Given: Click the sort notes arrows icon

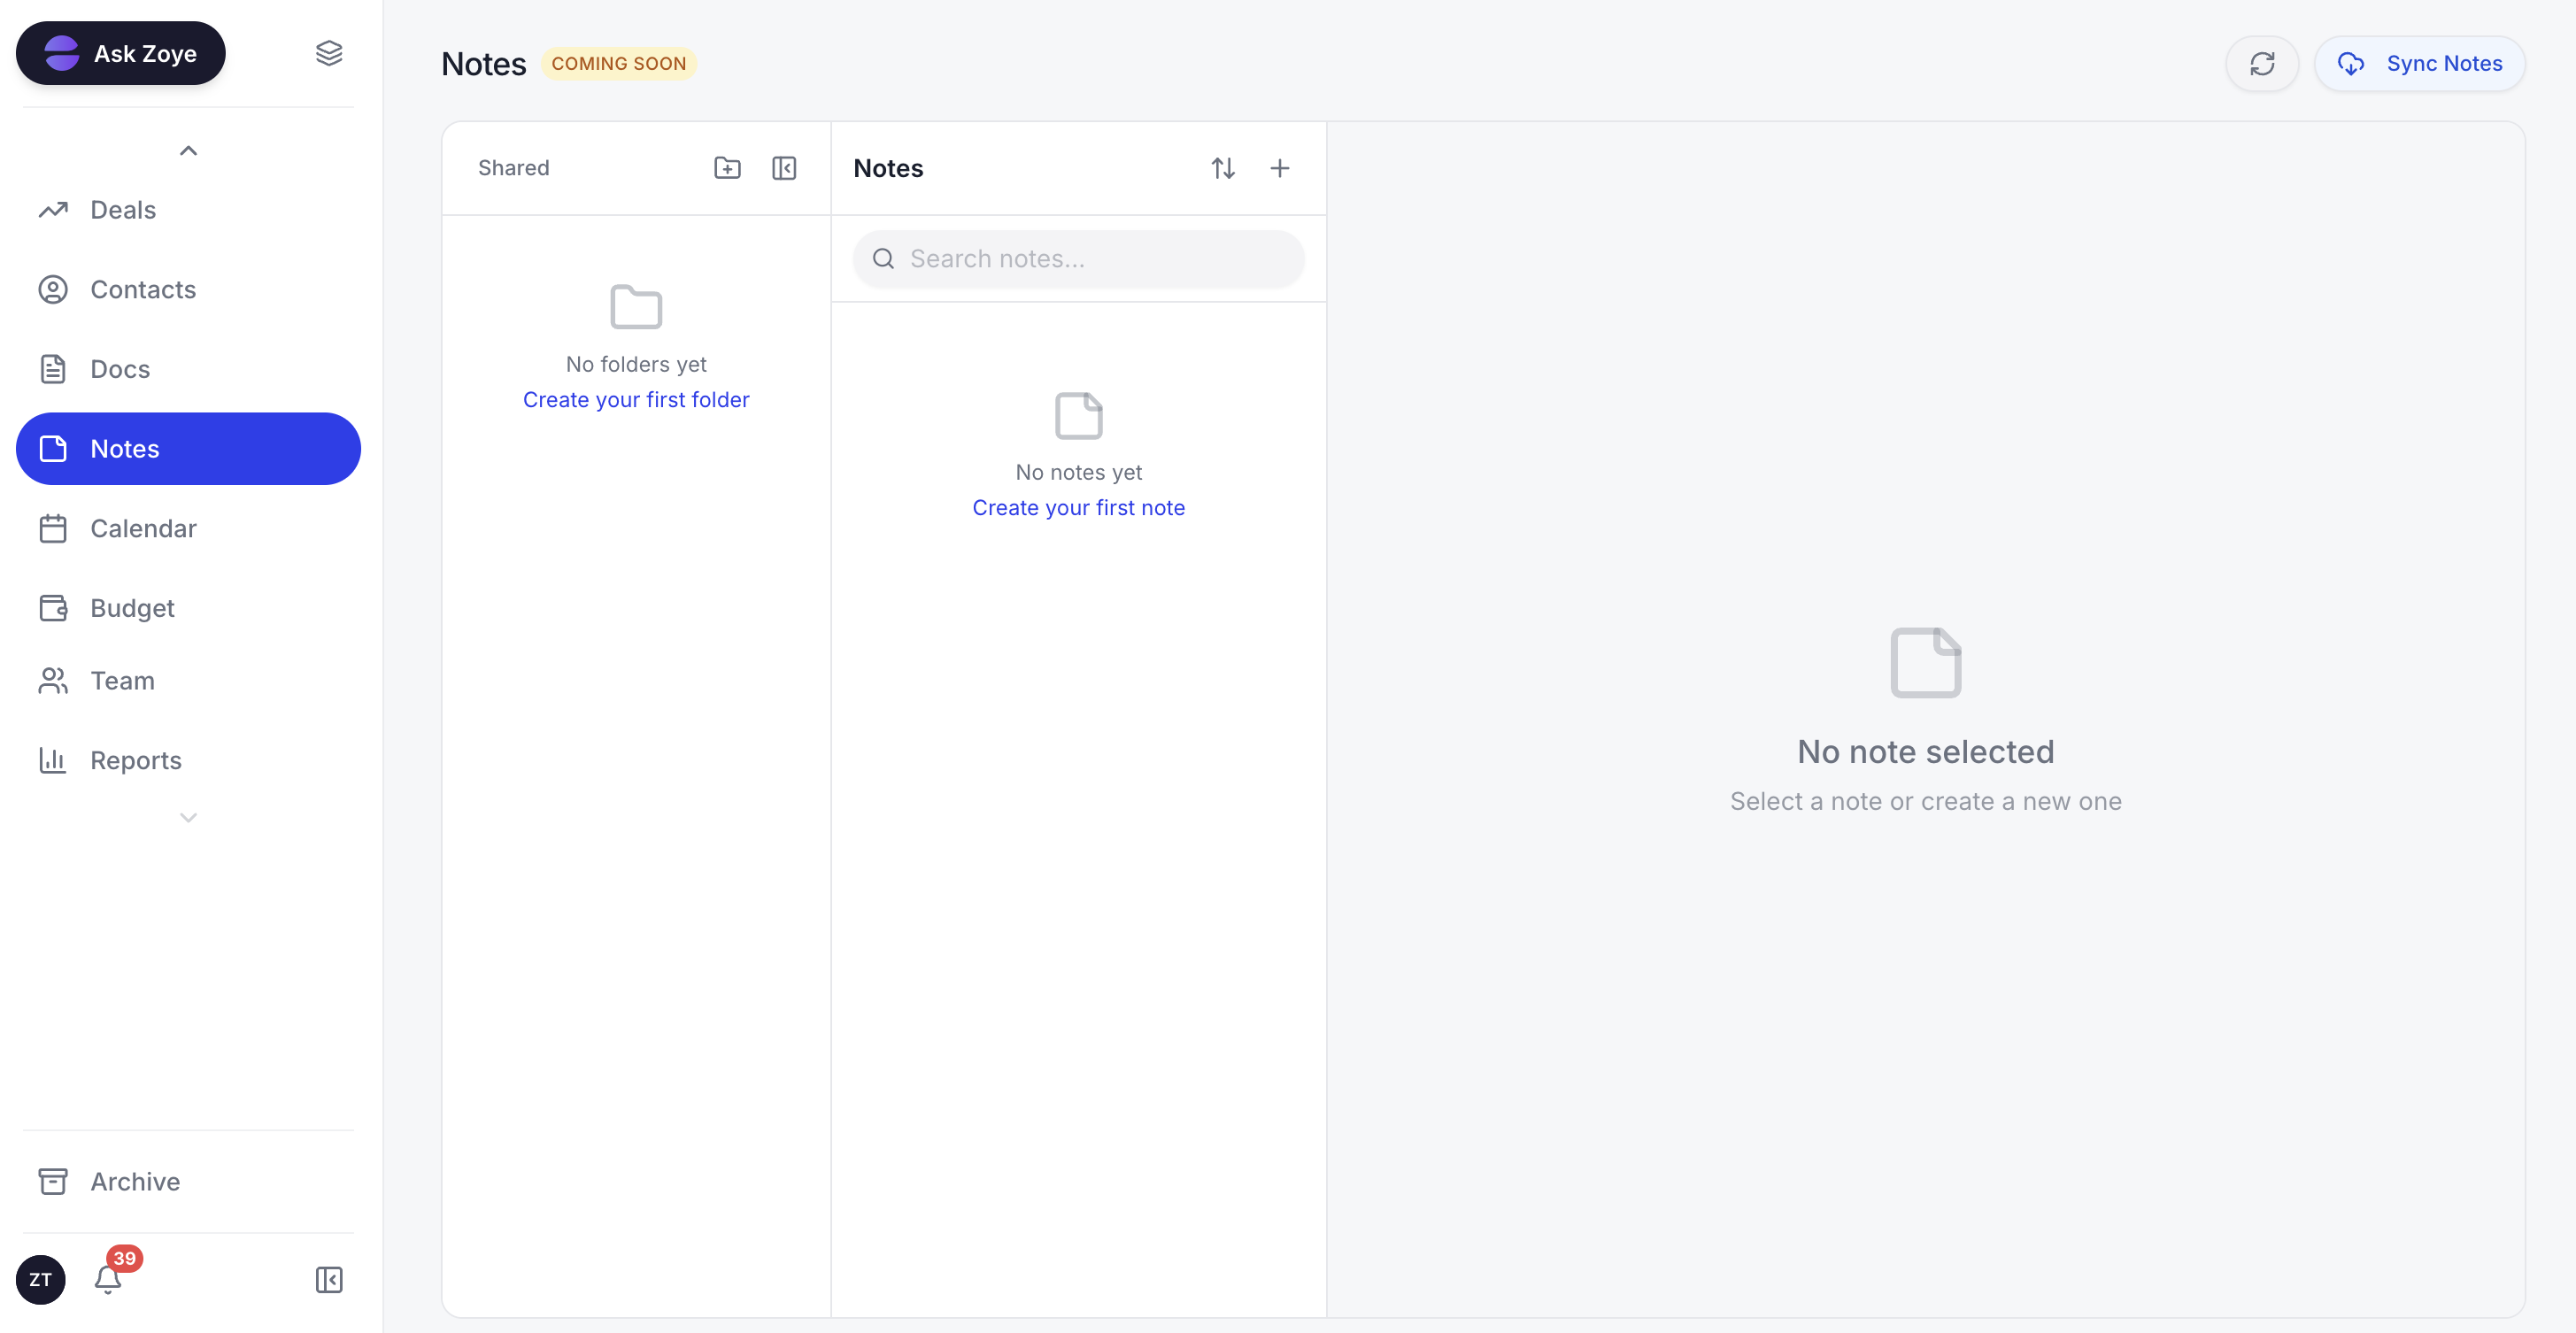Looking at the screenshot, I should click(1222, 168).
